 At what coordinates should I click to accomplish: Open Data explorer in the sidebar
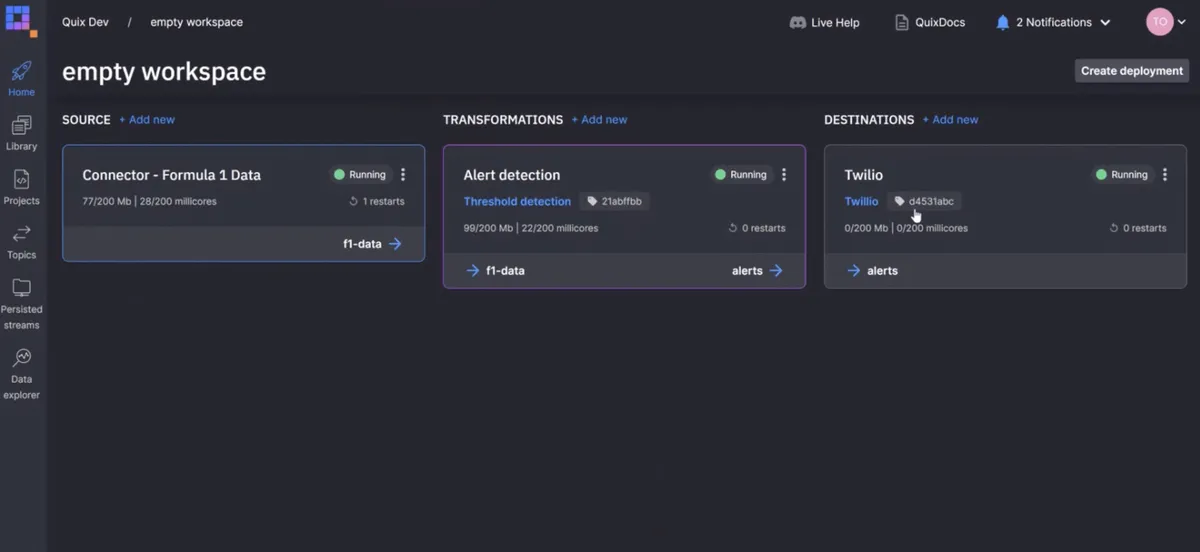(21, 374)
